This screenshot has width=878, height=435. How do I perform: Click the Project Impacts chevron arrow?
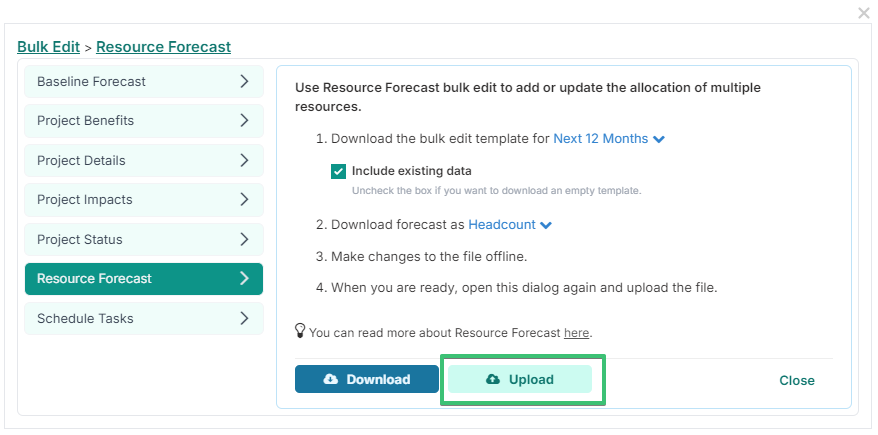[x=244, y=199]
